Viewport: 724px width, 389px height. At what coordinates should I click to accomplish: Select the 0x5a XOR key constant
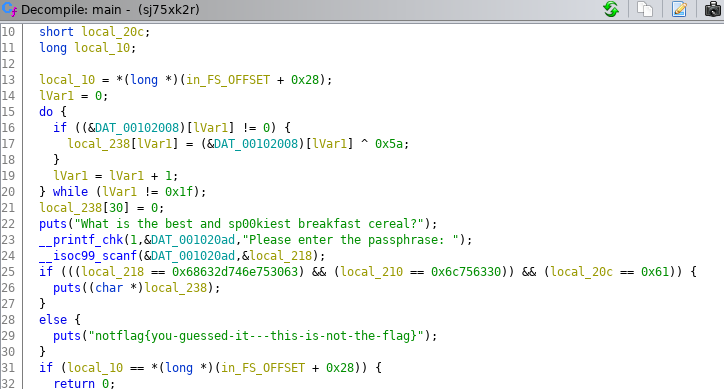pyautogui.click(x=389, y=144)
